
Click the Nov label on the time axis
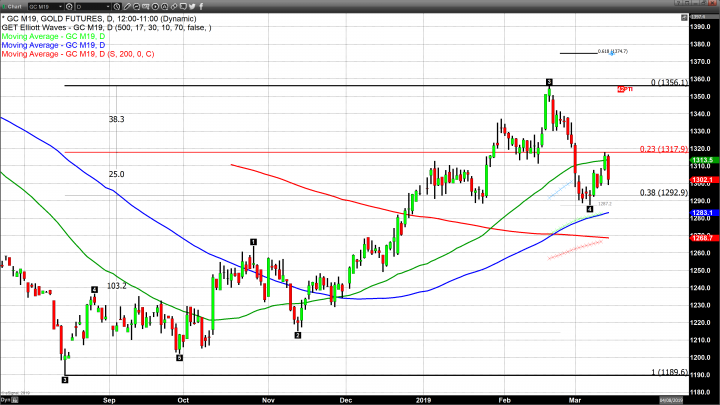coord(269,400)
